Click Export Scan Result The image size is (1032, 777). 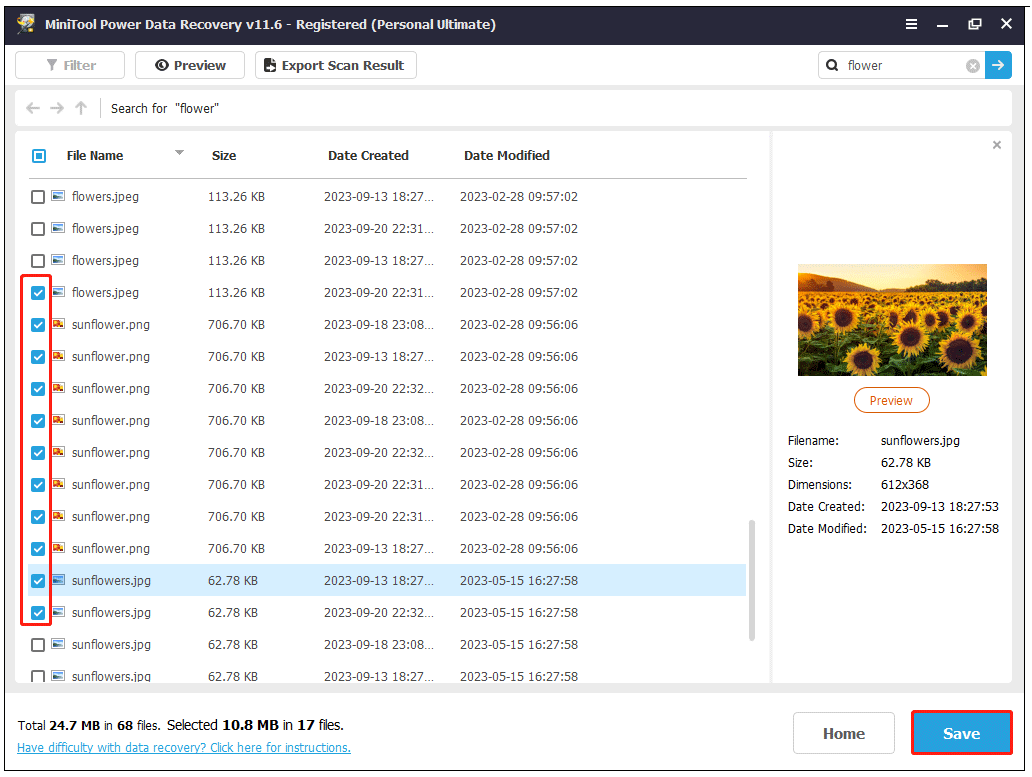(336, 65)
